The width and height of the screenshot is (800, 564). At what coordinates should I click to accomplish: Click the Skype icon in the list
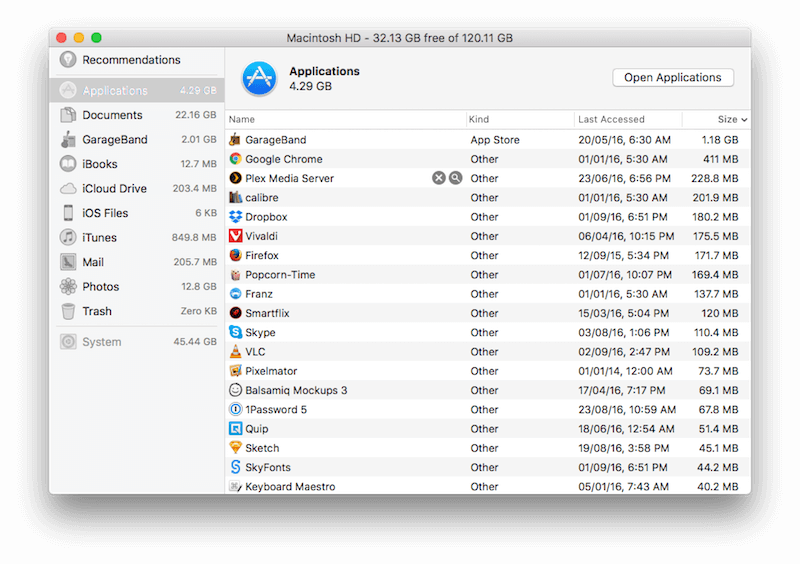pyautogui.click(x=235, y=332)
